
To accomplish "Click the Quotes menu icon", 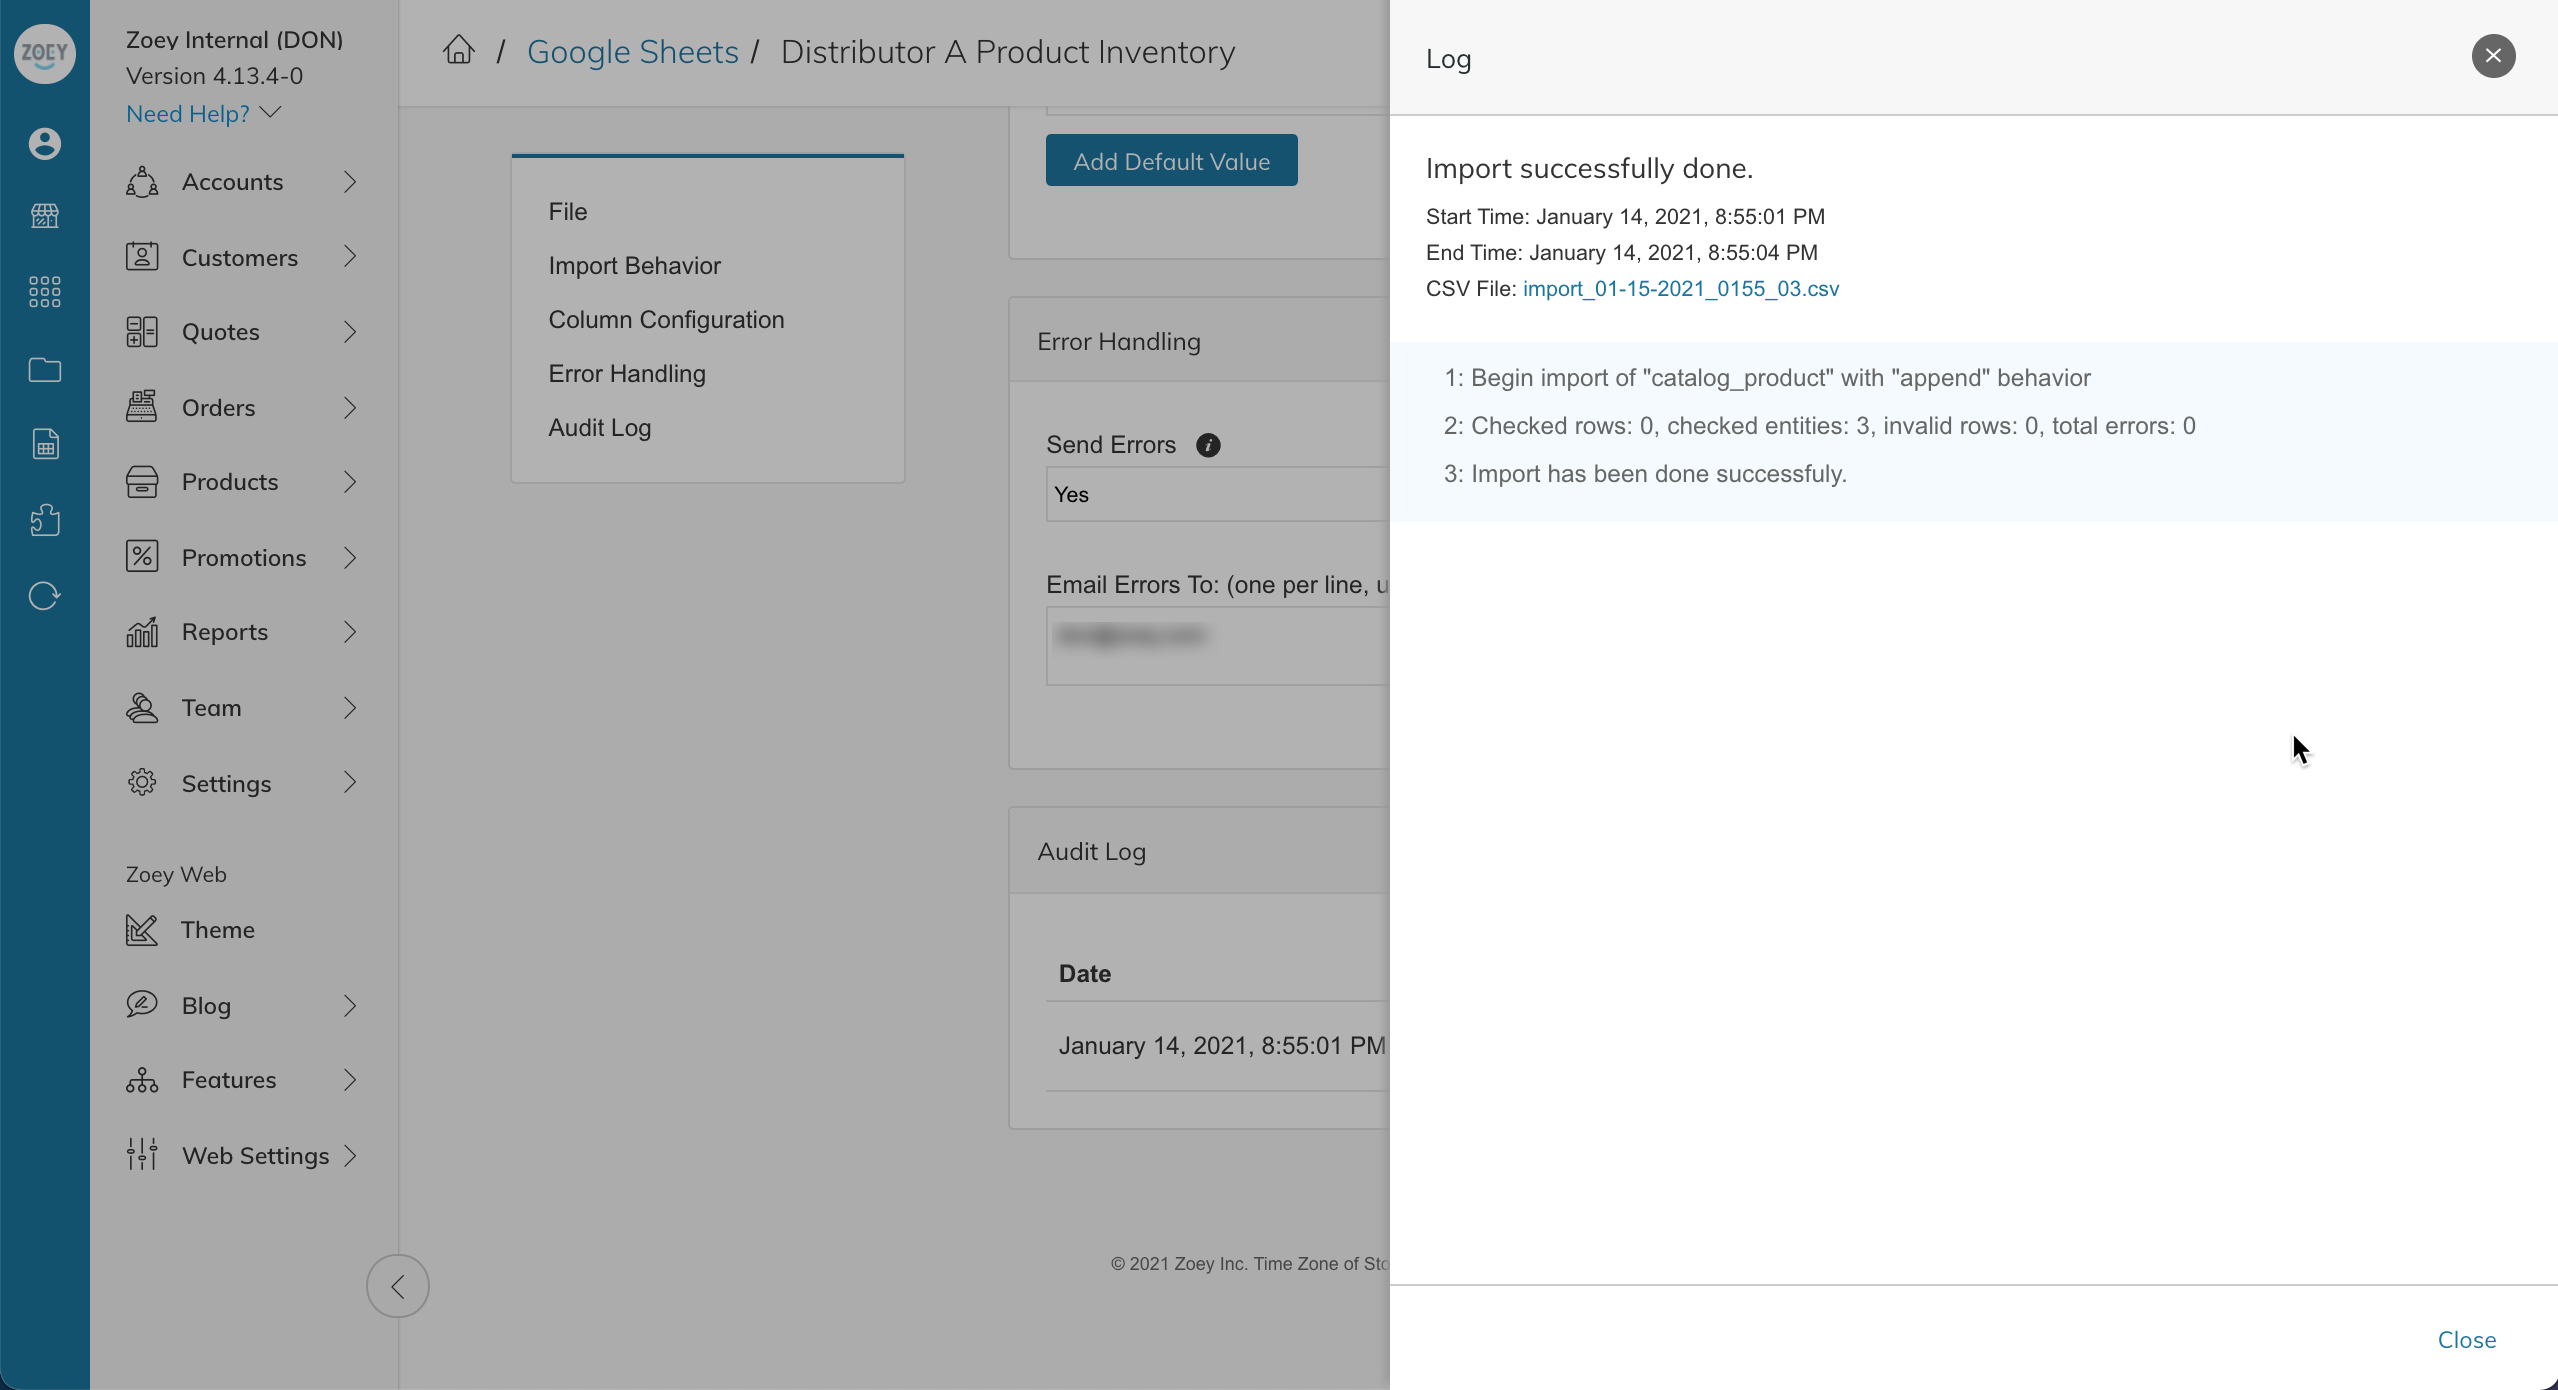I will [142, 332].
